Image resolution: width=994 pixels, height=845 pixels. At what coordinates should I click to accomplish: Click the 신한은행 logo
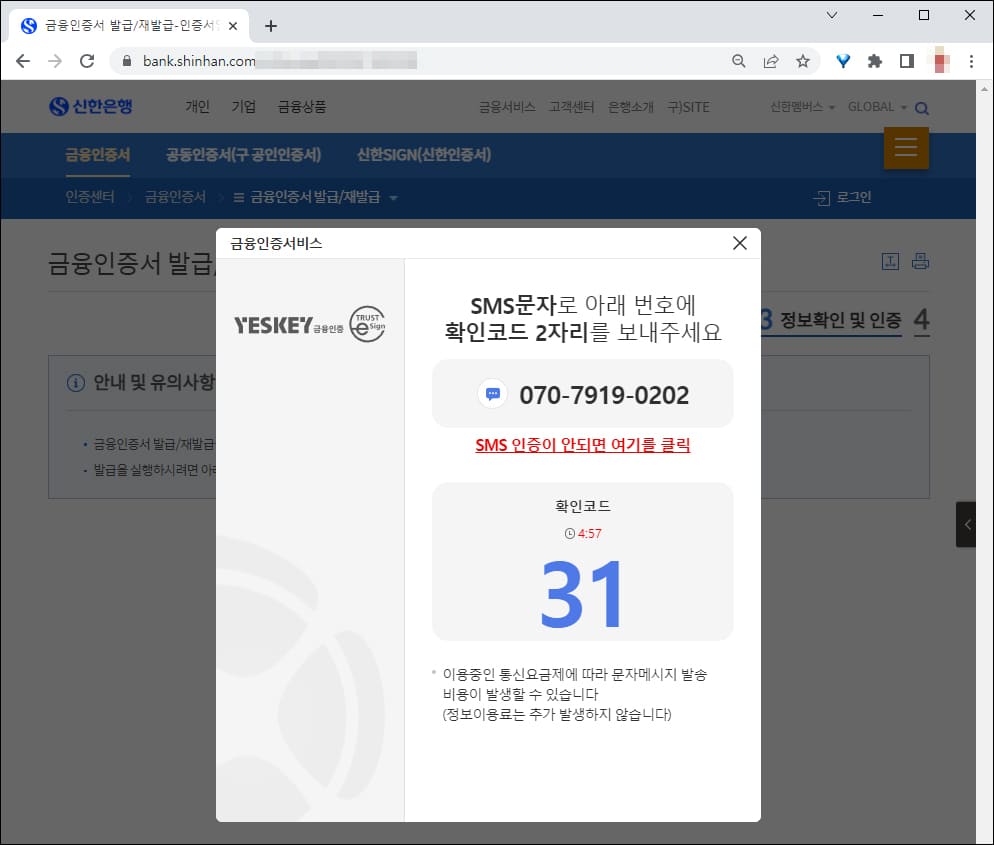(x=91, y=106)
